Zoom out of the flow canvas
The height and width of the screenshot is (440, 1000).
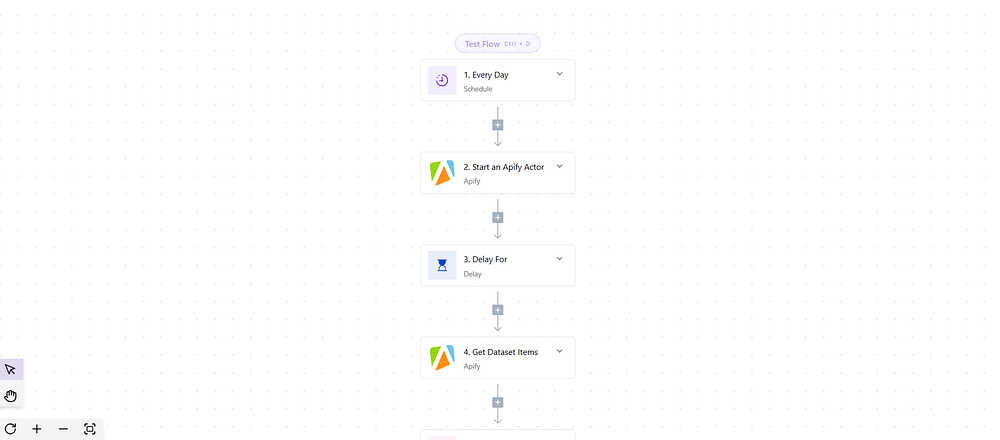point(63,429)
